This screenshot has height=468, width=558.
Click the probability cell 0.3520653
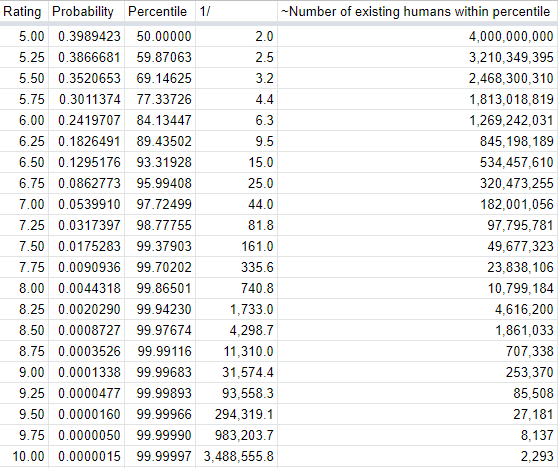click(x=86, y=78)
